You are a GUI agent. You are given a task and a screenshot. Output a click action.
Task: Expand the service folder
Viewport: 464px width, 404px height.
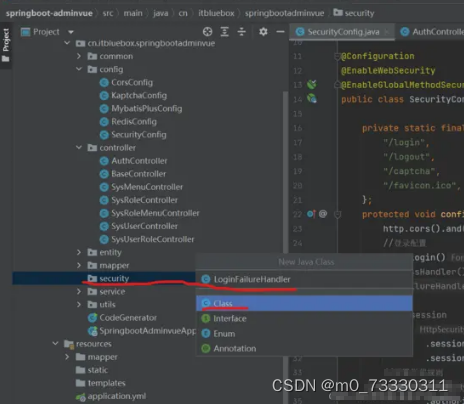click(79, 292)
